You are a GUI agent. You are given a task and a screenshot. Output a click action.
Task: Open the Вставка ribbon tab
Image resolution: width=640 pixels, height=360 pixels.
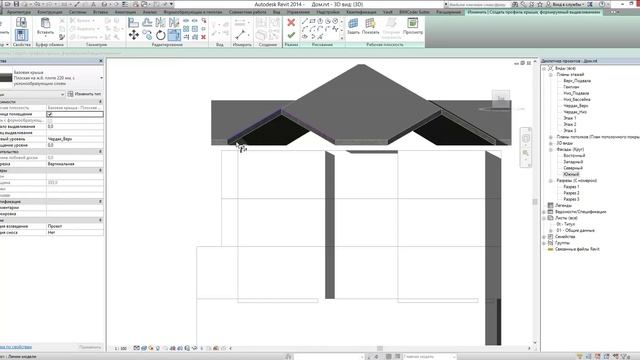click(x=100, y=12)
